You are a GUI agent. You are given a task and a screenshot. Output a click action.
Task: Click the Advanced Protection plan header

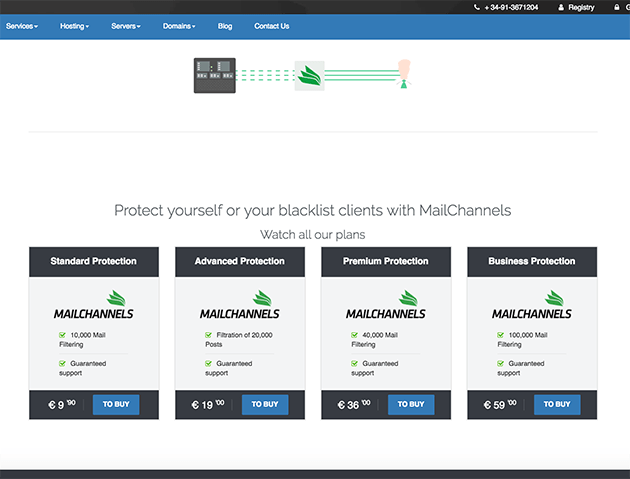[x=240, y=262]
